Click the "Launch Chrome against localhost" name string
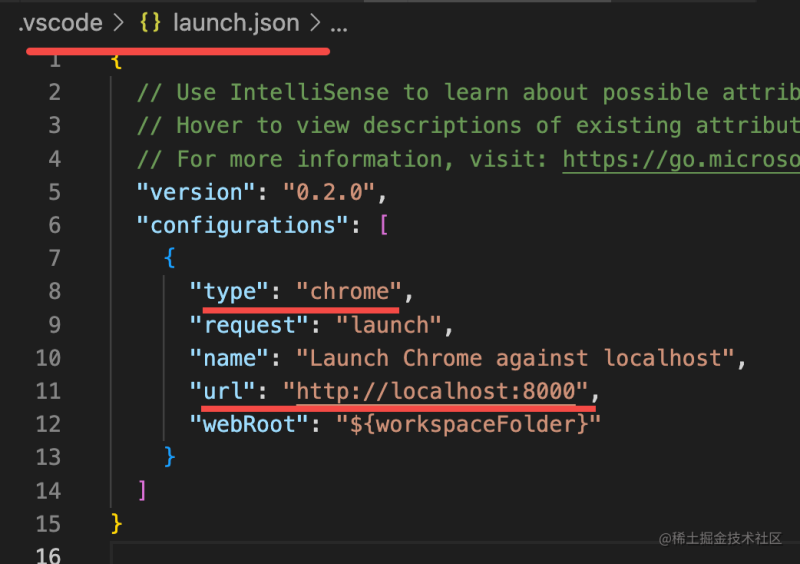 [521, 358]
